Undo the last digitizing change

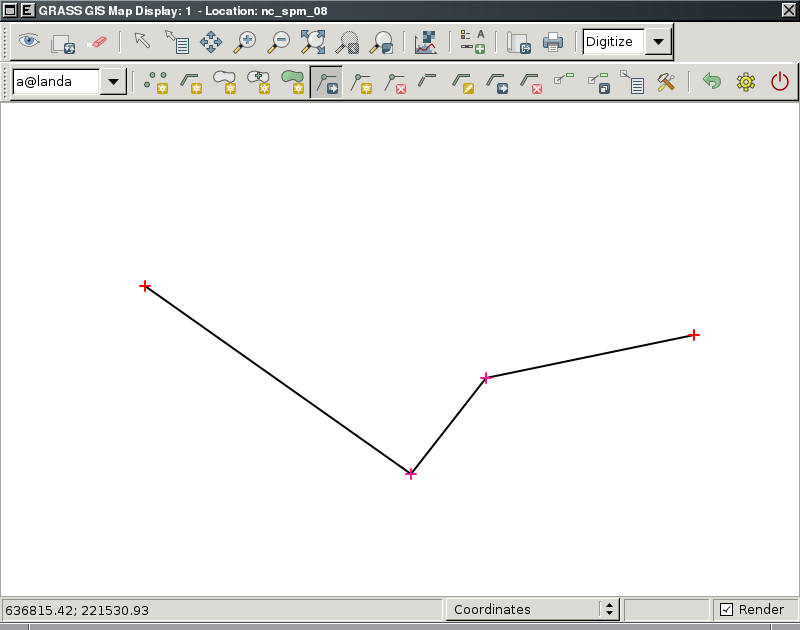[x=712, y=81]
